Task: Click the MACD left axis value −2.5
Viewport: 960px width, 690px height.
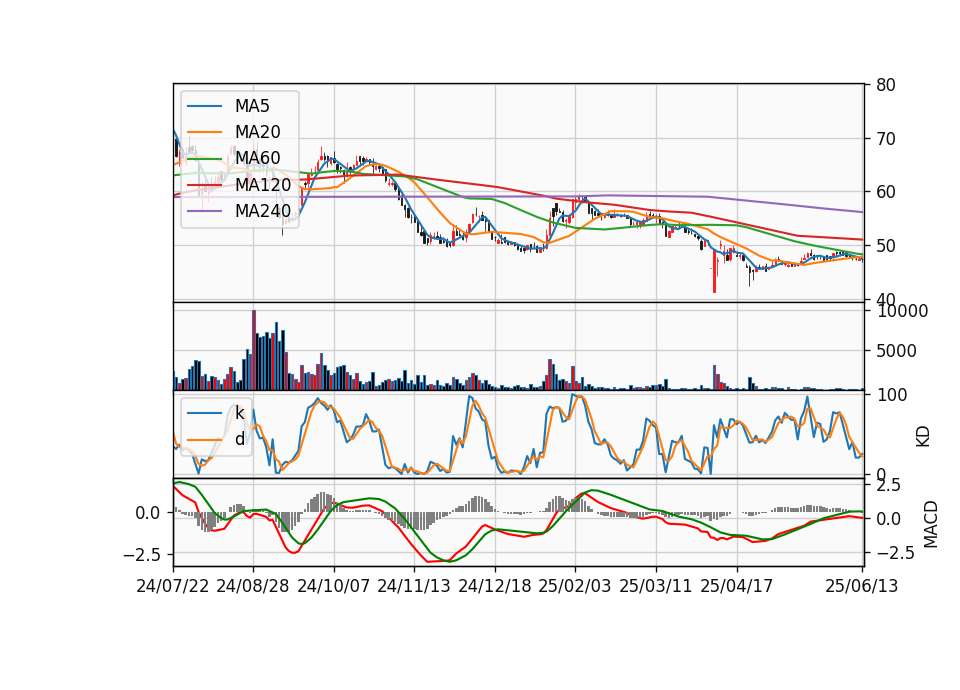Action: [x=142, y=555]
